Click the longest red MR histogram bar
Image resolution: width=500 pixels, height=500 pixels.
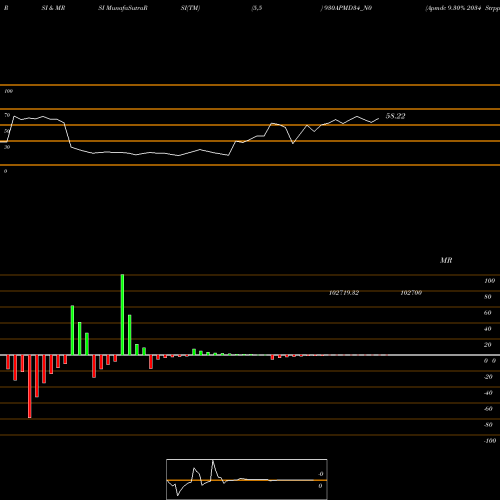(x=30, y=386)
